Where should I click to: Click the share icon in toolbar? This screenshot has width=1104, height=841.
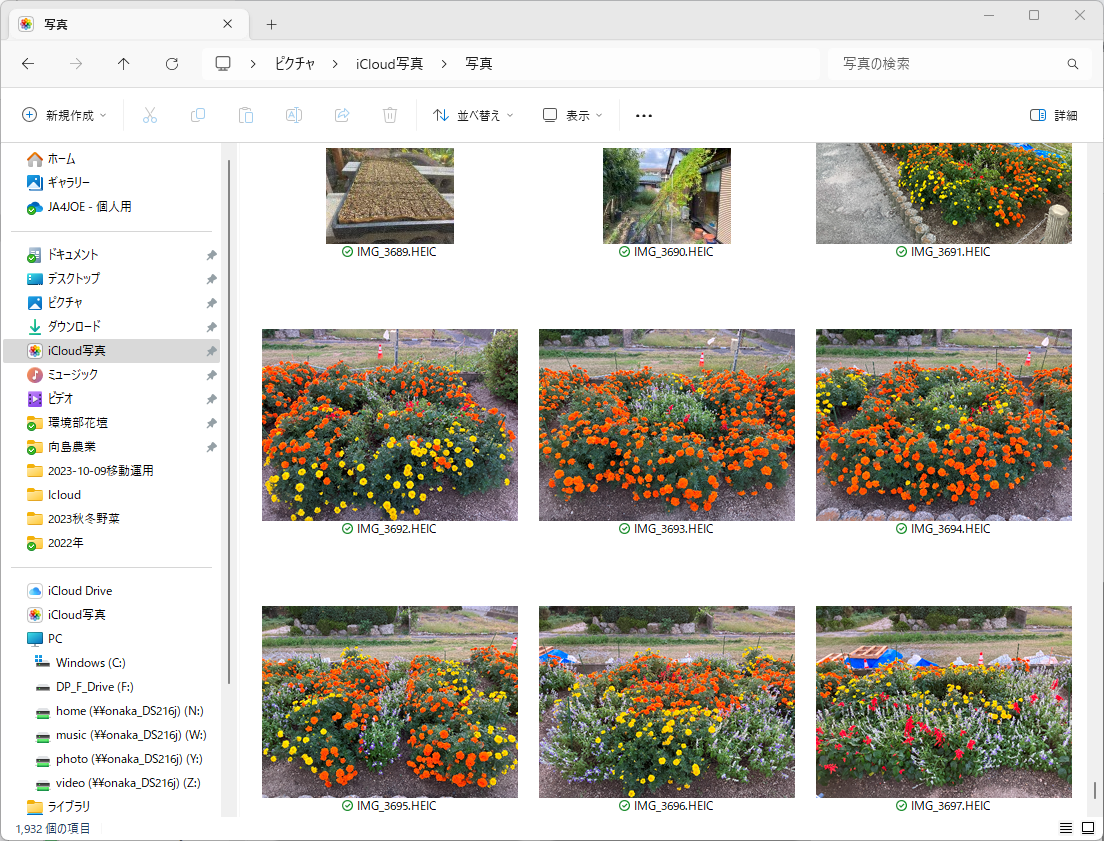[342, 115]
